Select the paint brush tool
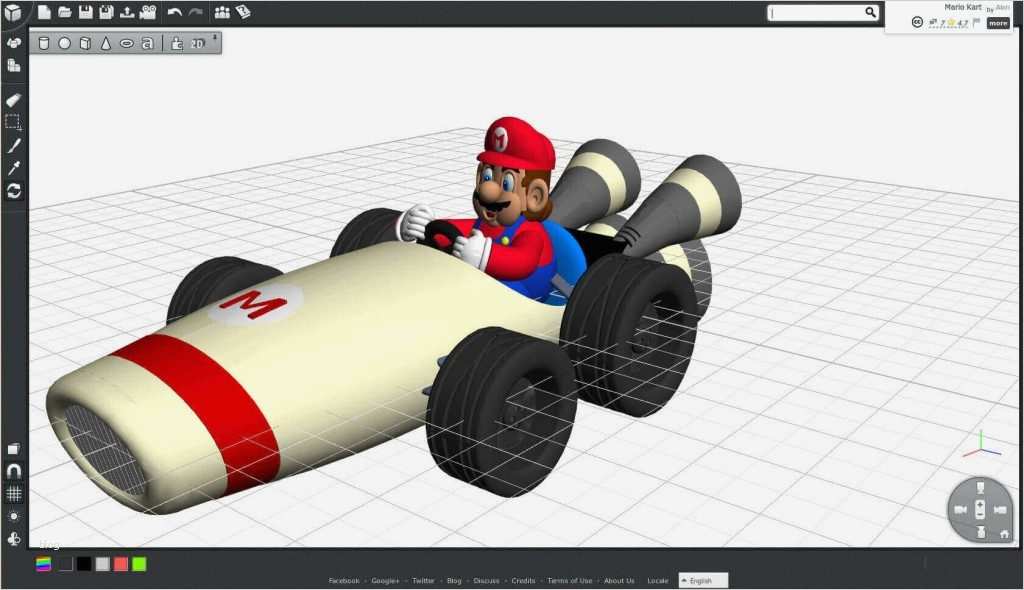1024x590 pixels. tap(14, 145)
